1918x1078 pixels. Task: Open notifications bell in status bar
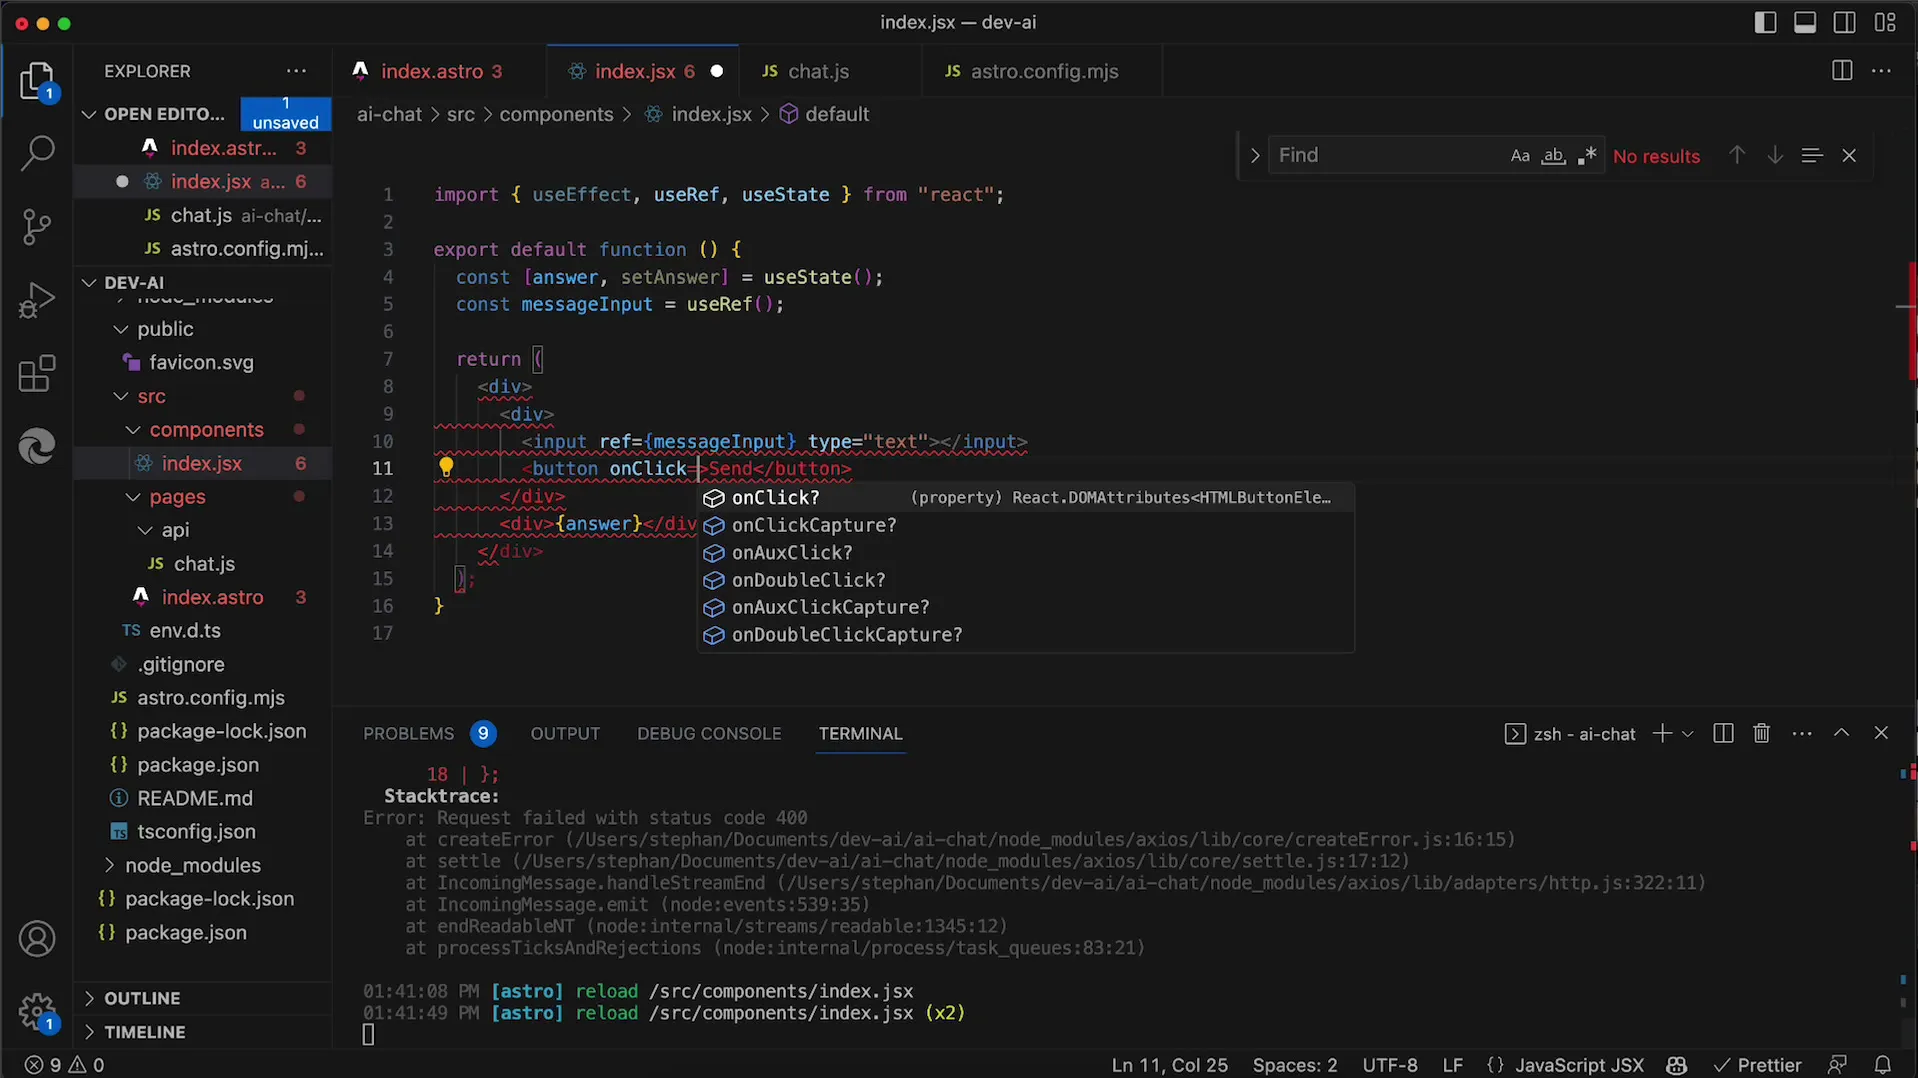pos(1883,1065)
